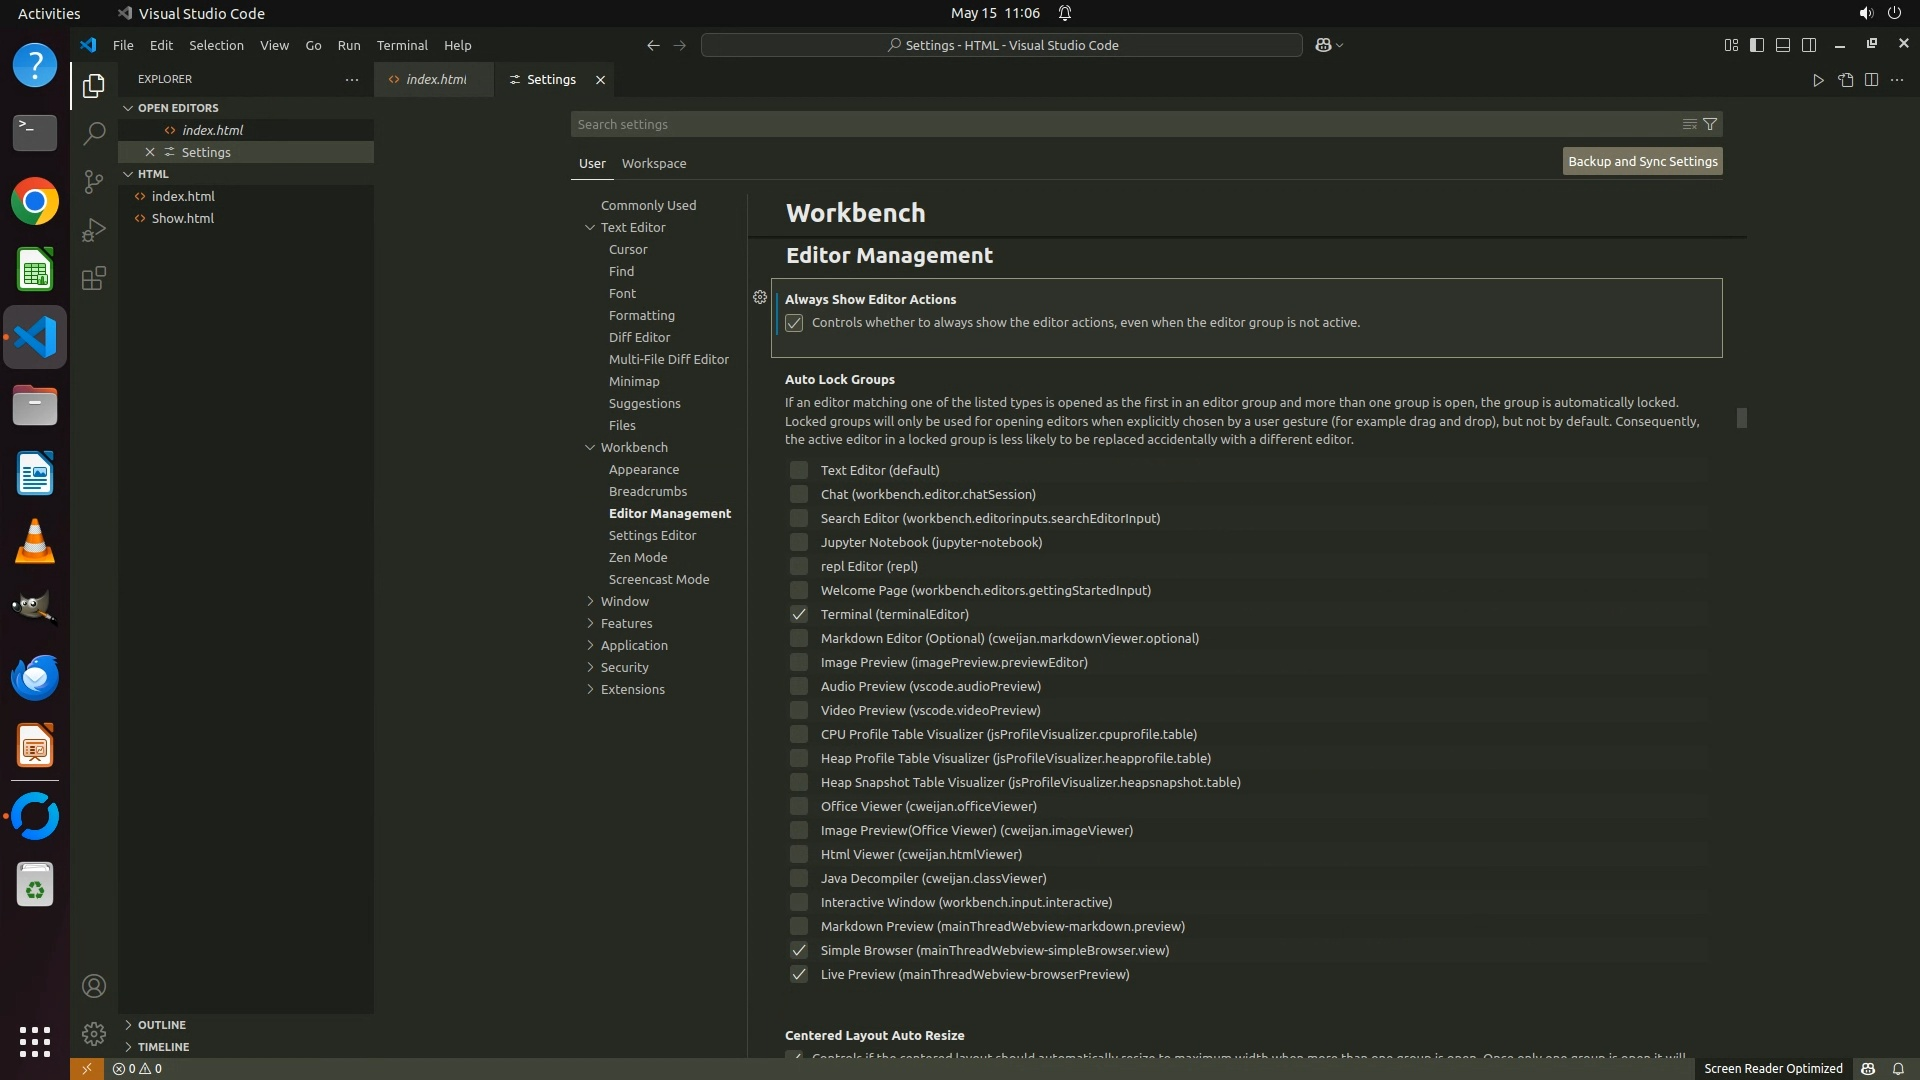Image resolution: width=1920 pixels, height=1080 pixels.
Task: Click the Search settings input field
Action: 1120,124
